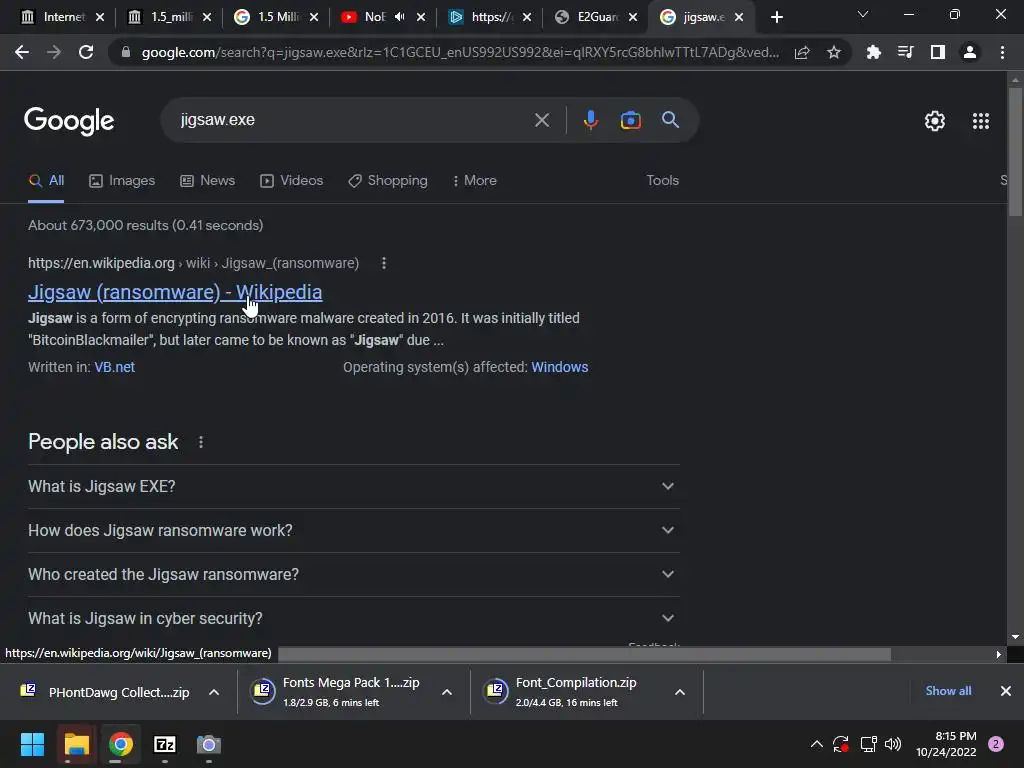Show all downloads
Screen dimensions: 1024x768
click(x=948, y=691)
